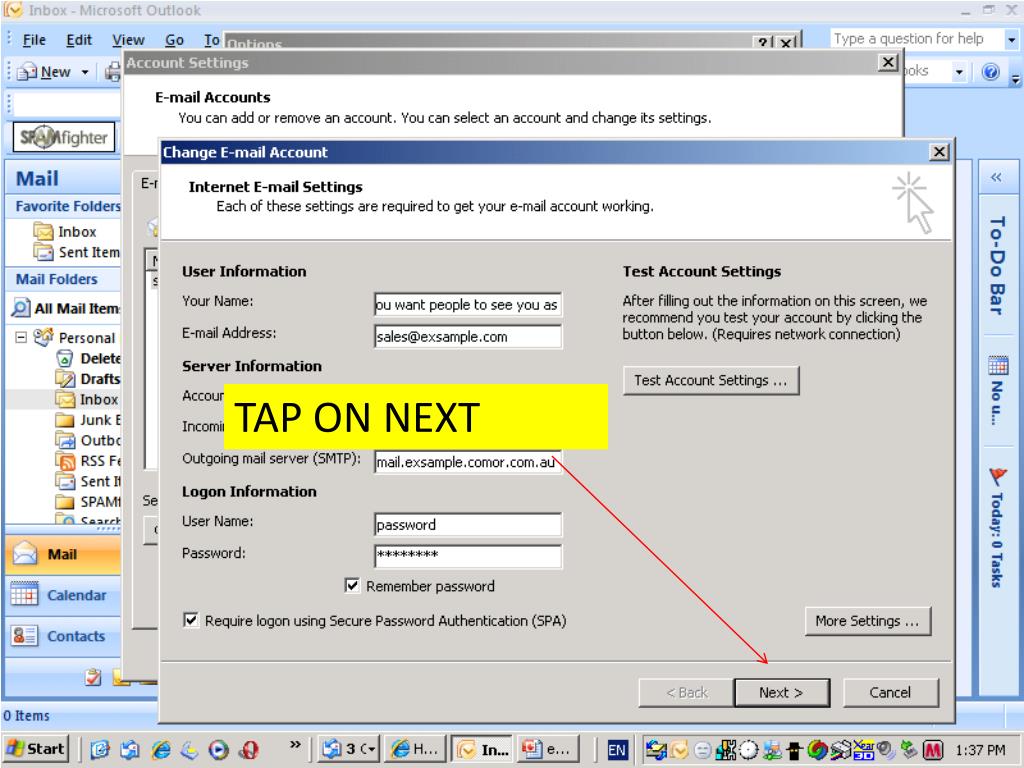Select Sent Items in Favorite Folders
1024x768 pixels.
pyautogui.click(x=77, y=252)
